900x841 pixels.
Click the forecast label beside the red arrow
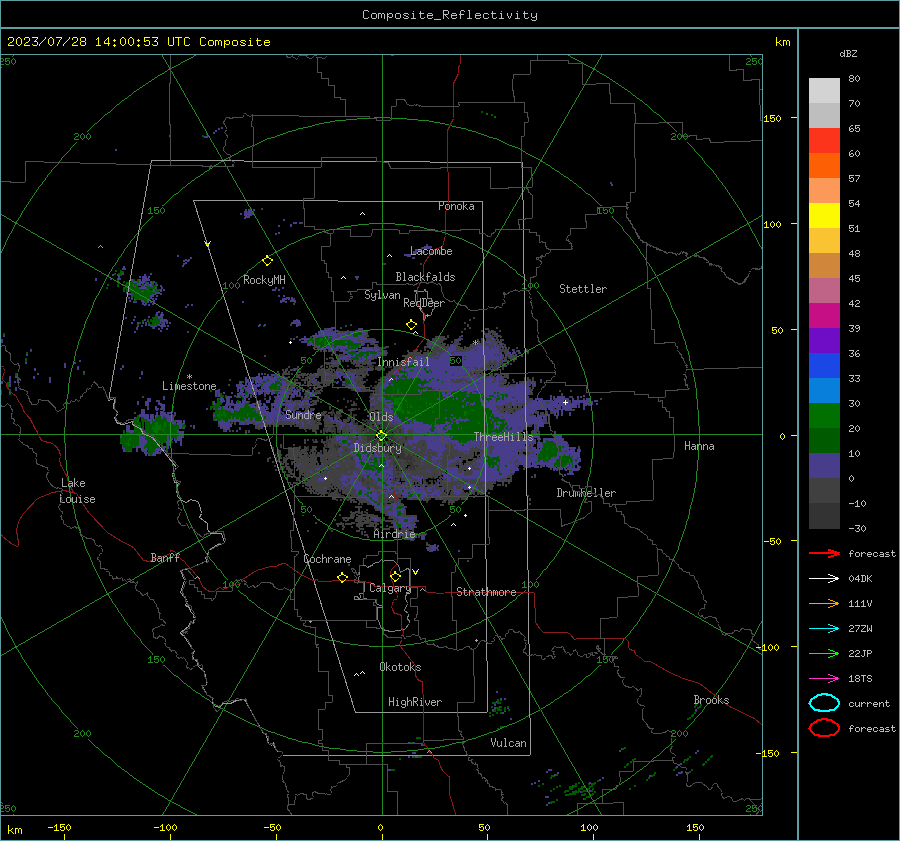click(x=872, y=553)
